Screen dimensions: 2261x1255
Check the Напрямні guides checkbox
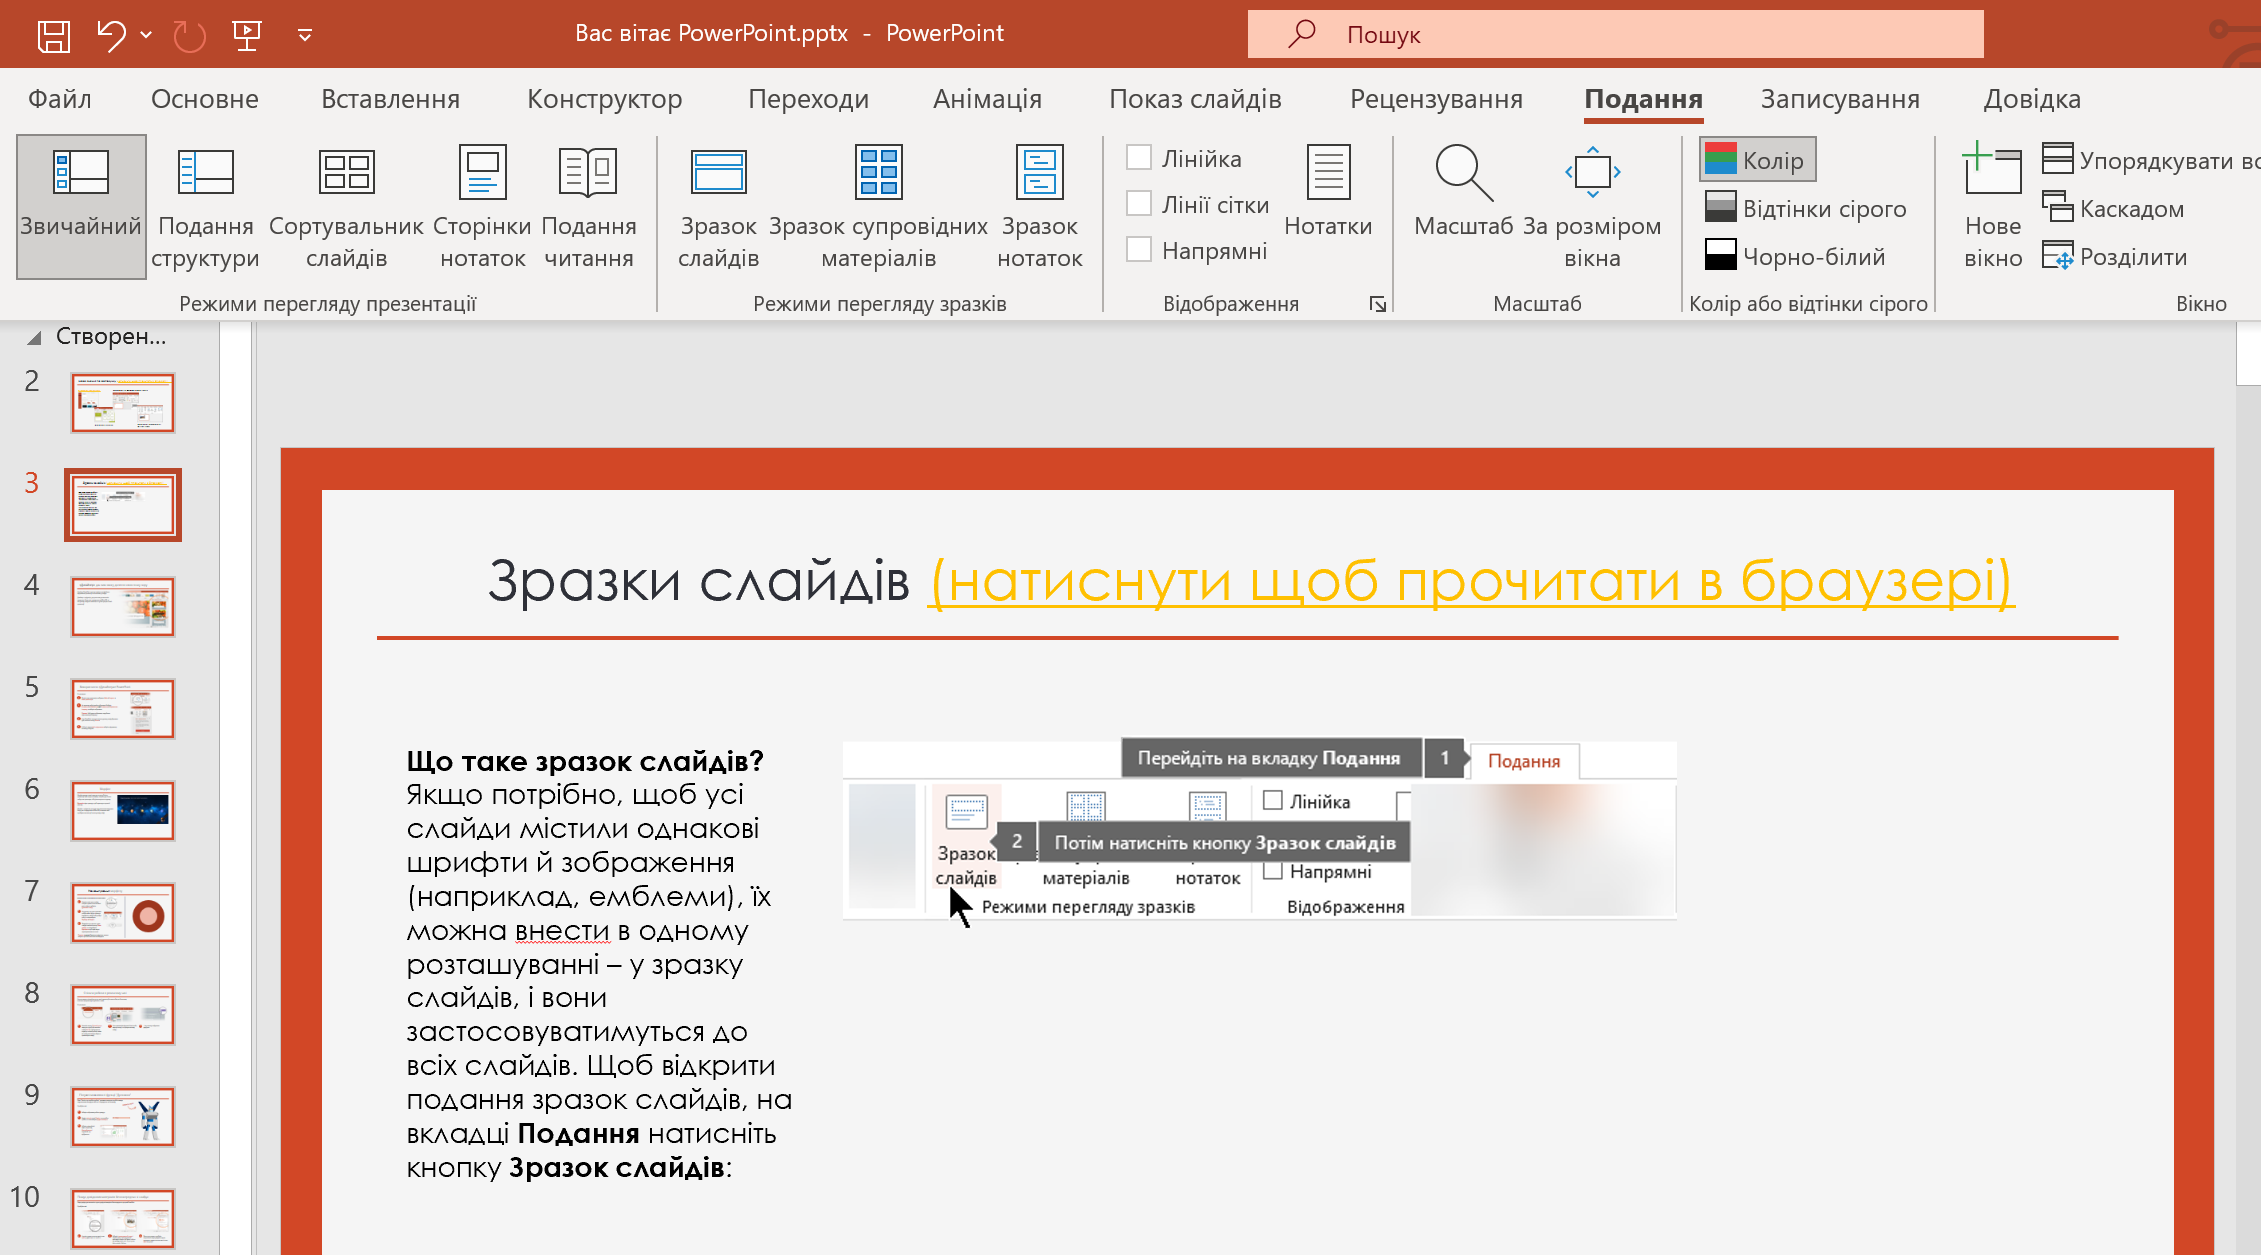coord(1139,250)
